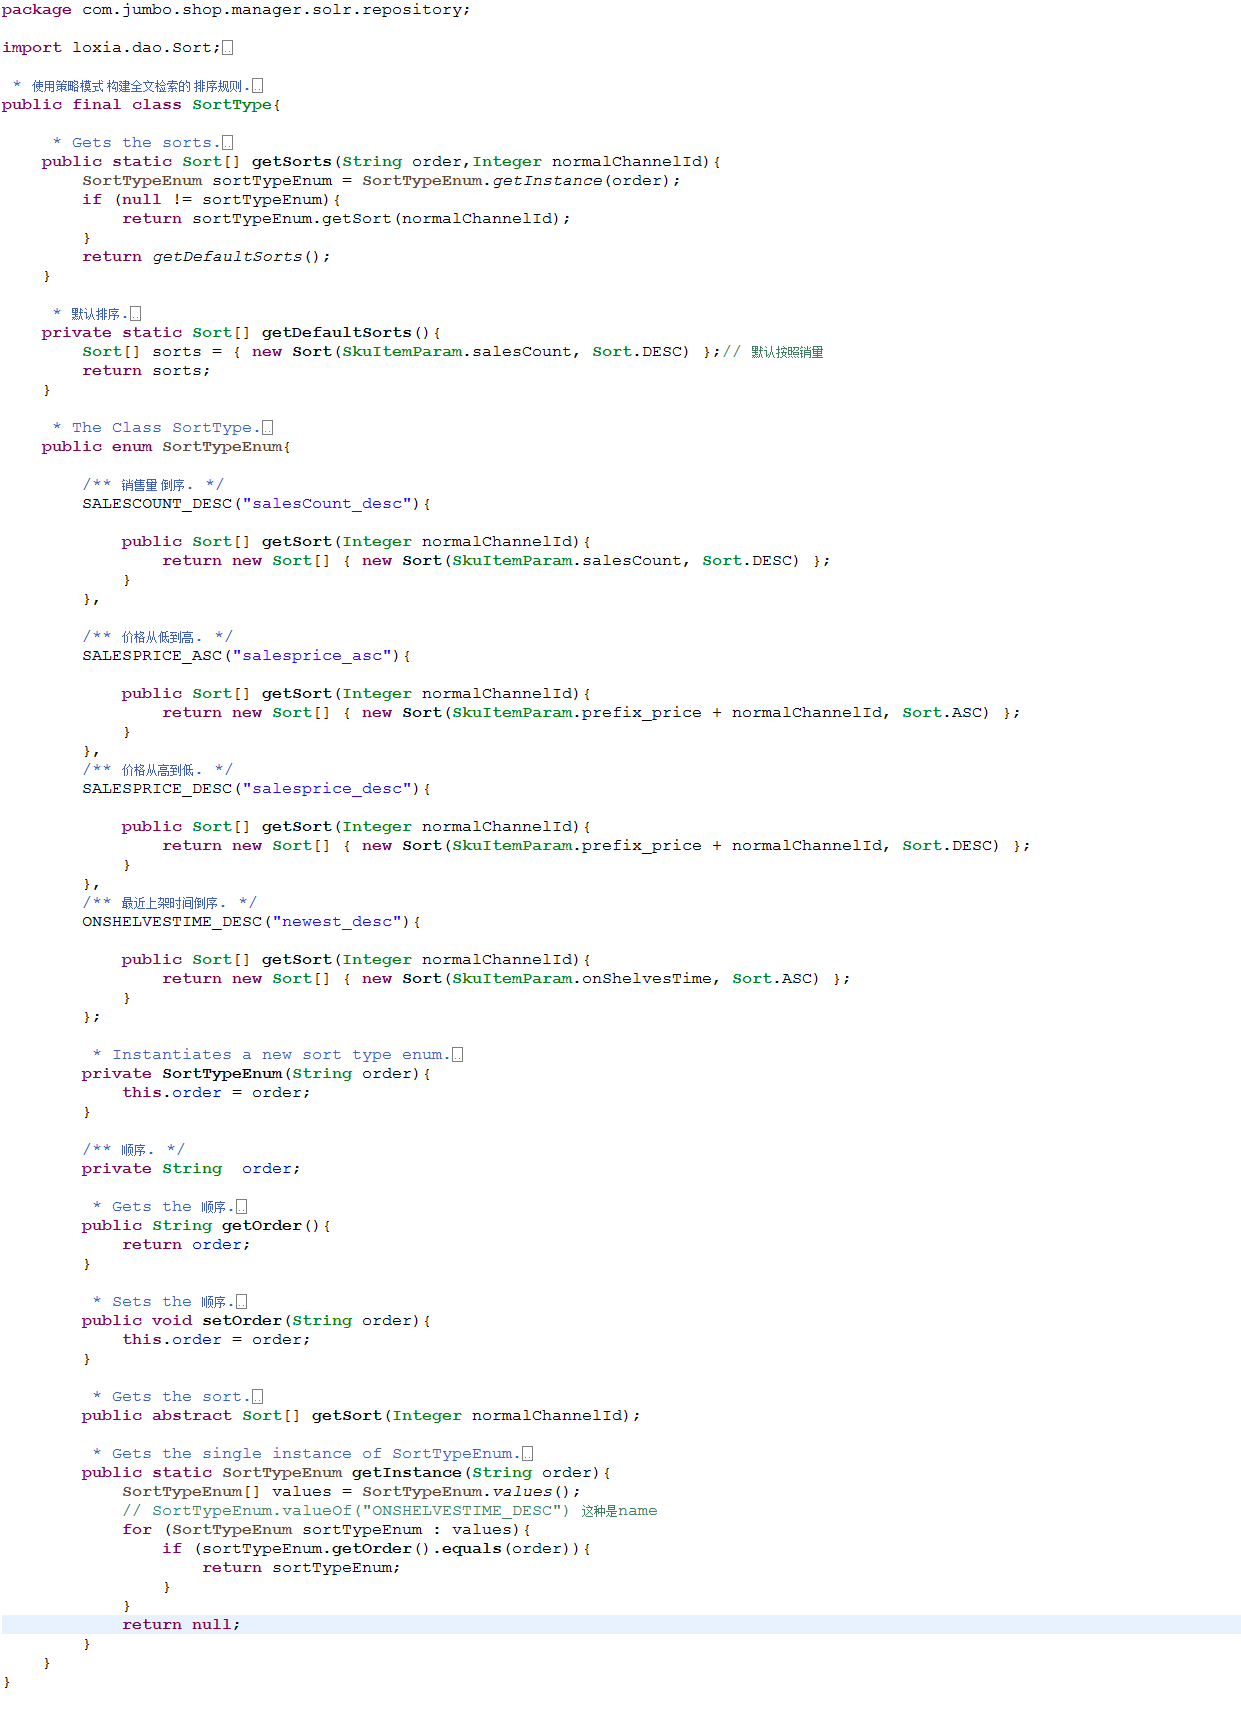Viewport: 1241px width, 1709px height.
Task: Click getSorts method name in its declaration
Action: pyautogui.click(x=291, y=162)
